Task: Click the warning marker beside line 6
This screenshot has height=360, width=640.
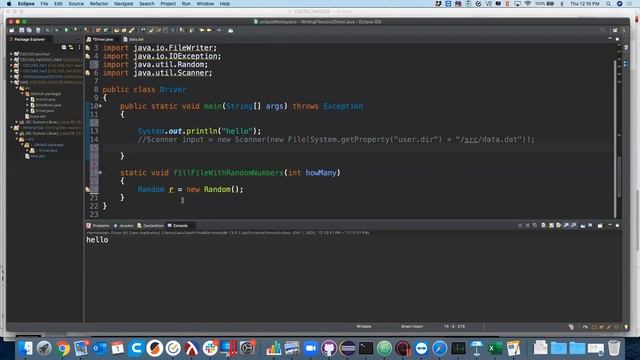Action: coord(88,73)
